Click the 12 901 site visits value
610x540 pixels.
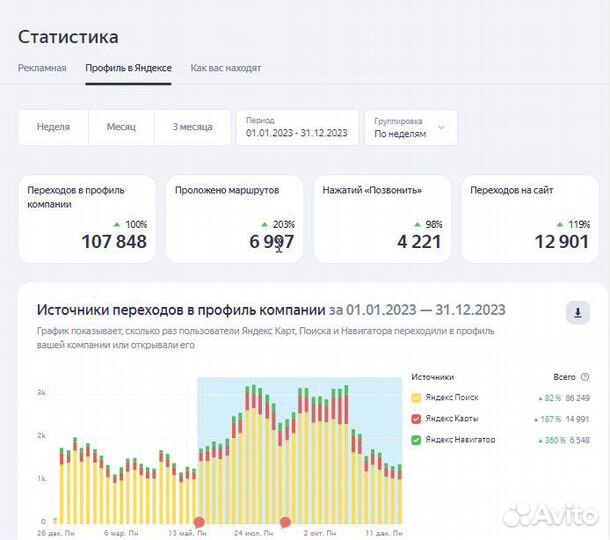pos(562,242)
